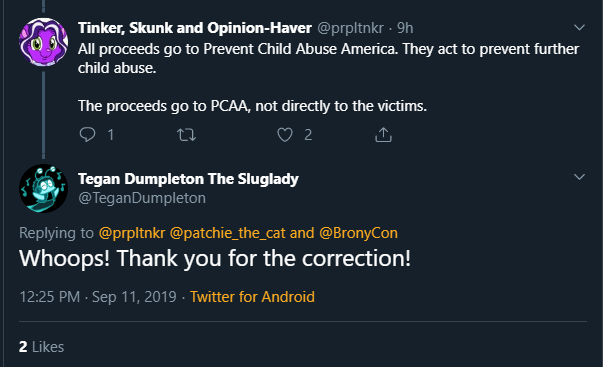View the 2 Likes list
This screenshot has width=603, height=367.
42,347
